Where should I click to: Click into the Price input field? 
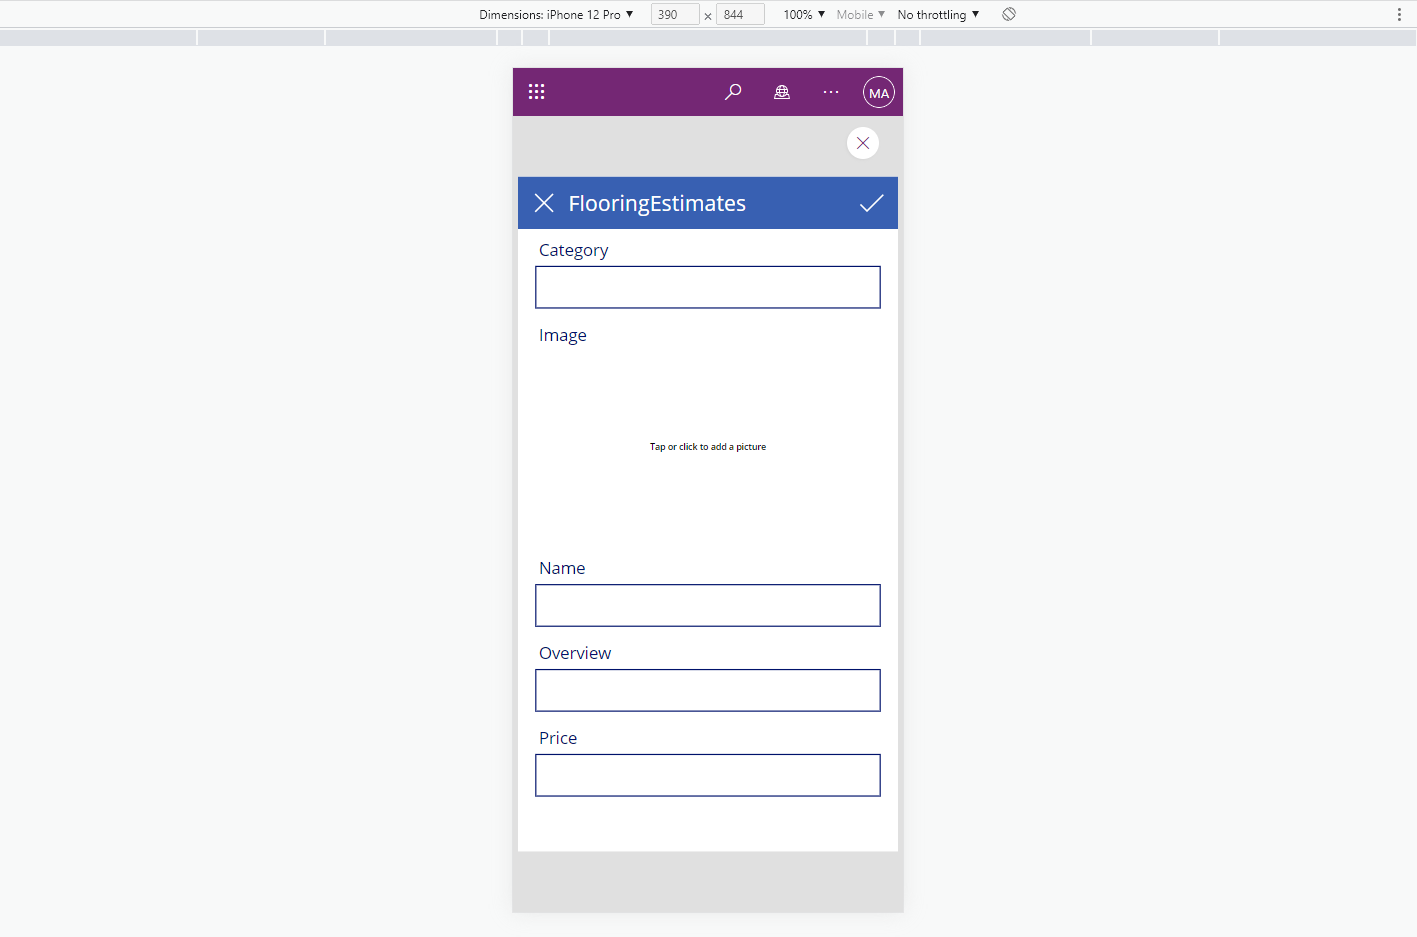click(708, 775)
